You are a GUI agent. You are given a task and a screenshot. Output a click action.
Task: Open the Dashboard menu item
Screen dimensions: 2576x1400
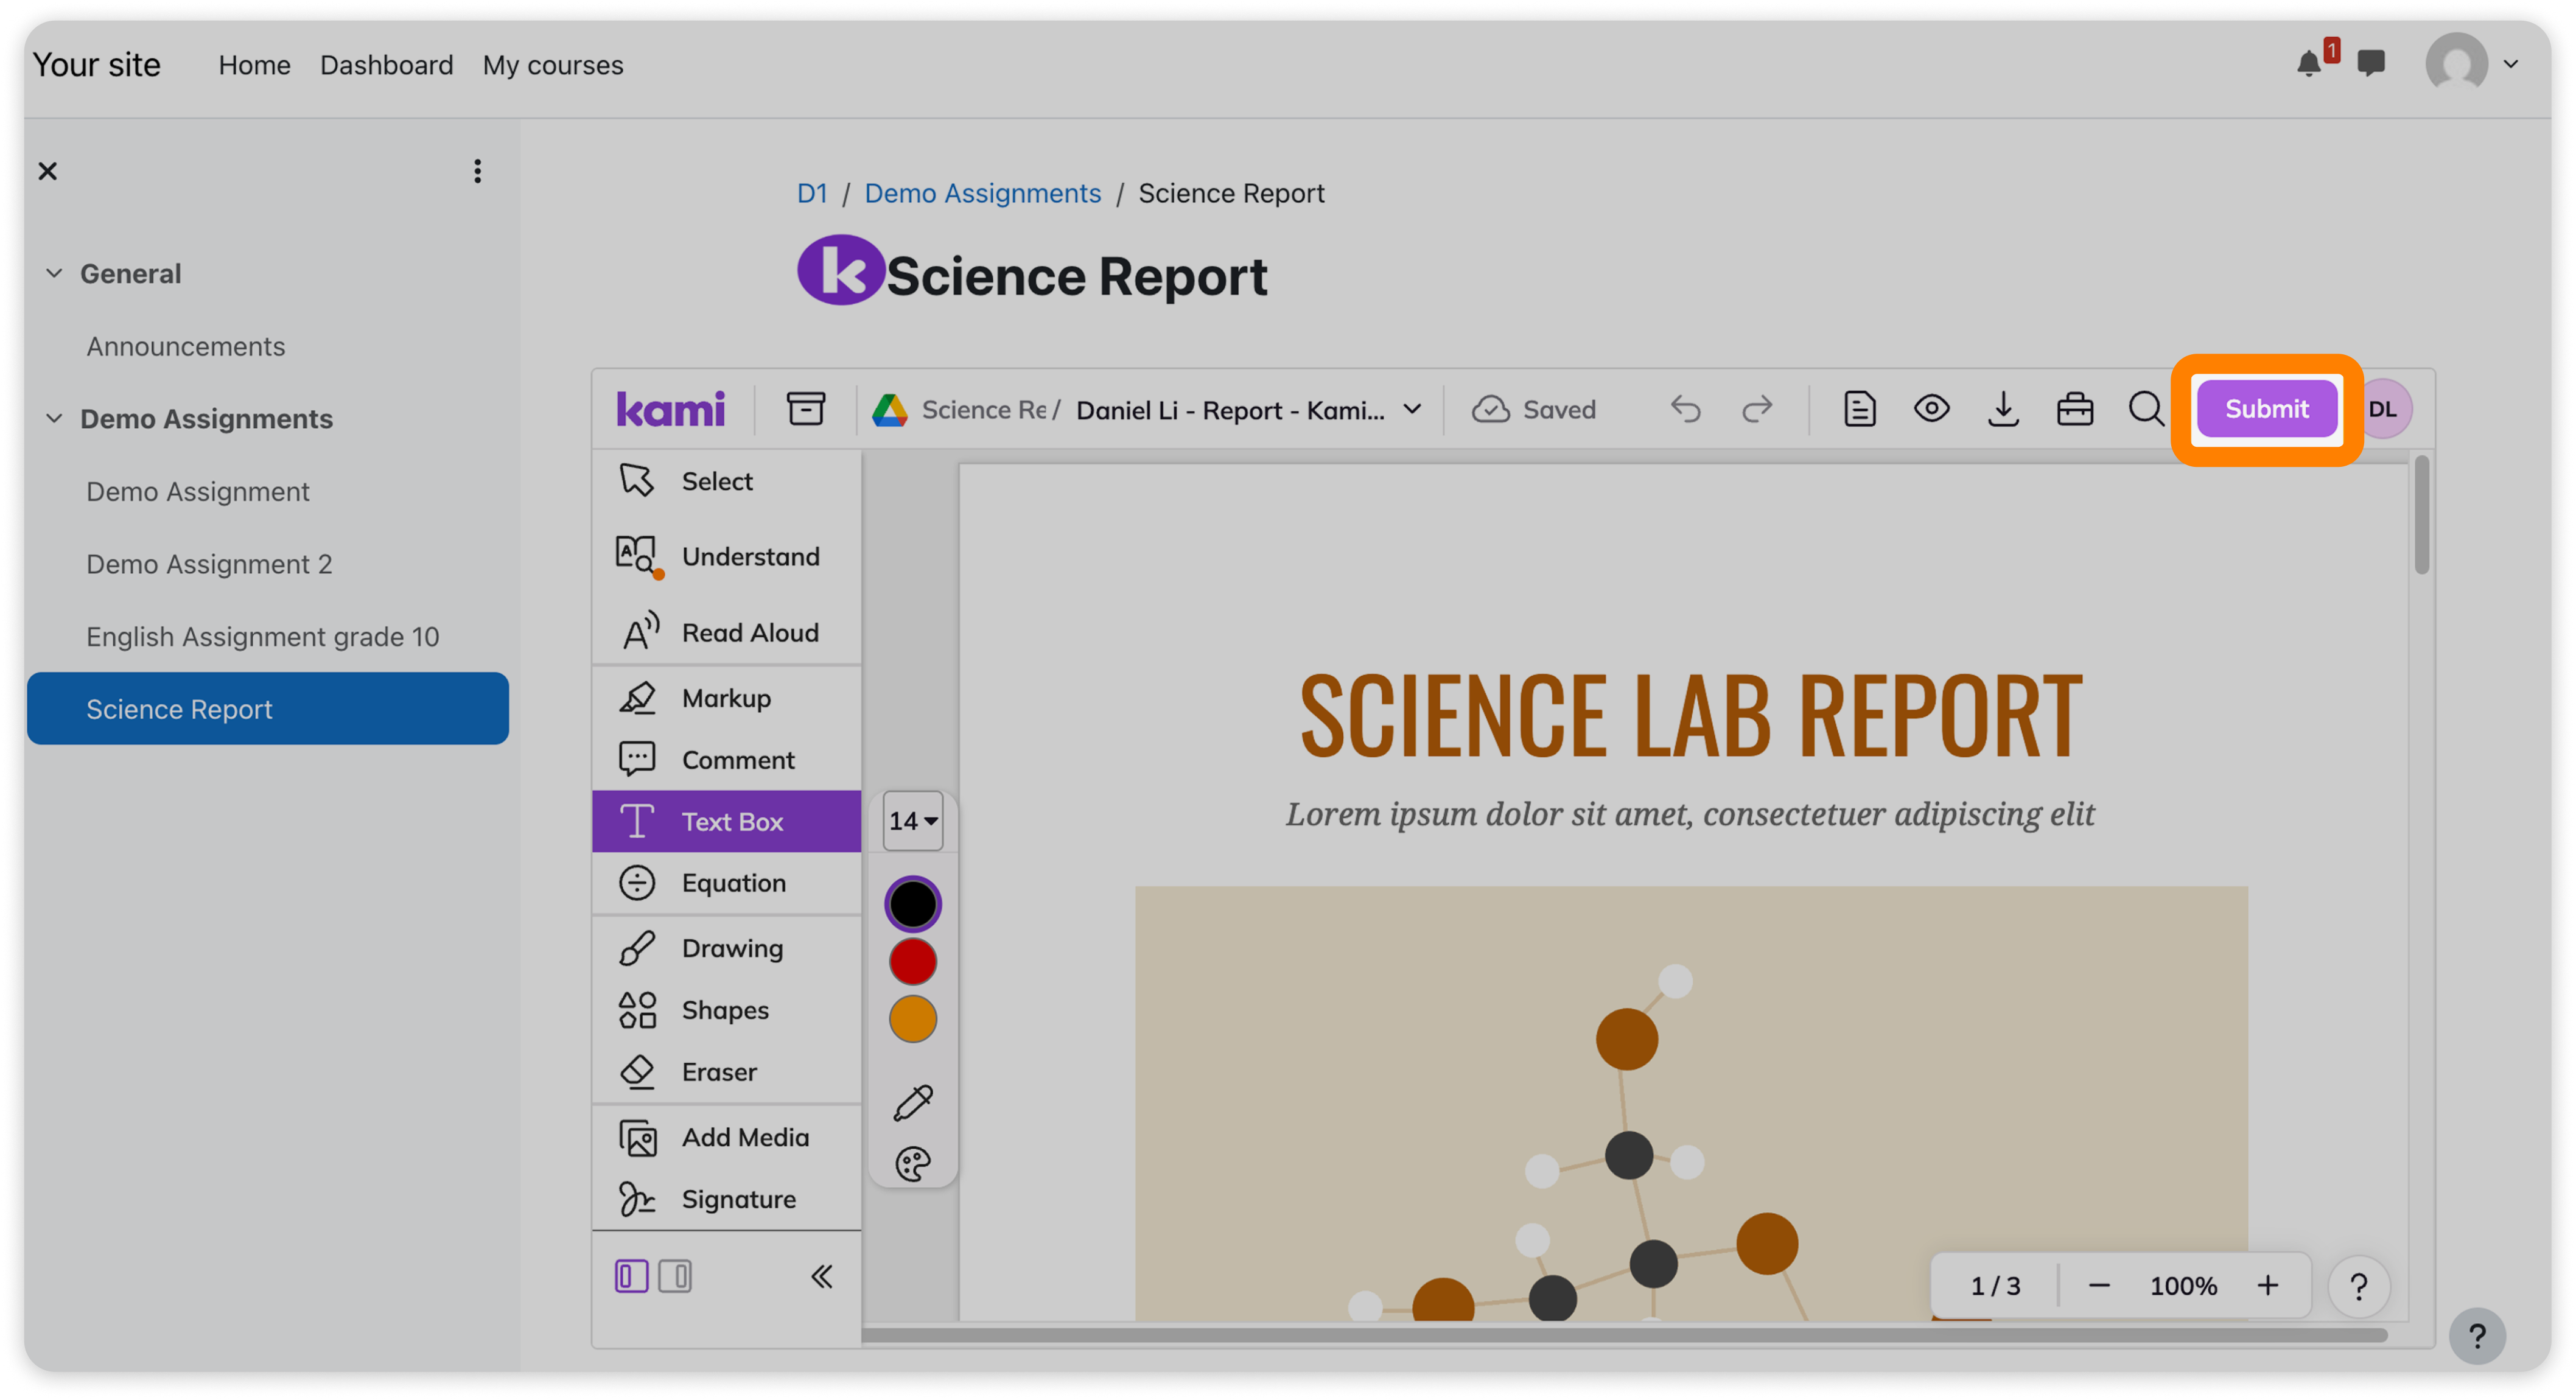click(386, 65)
